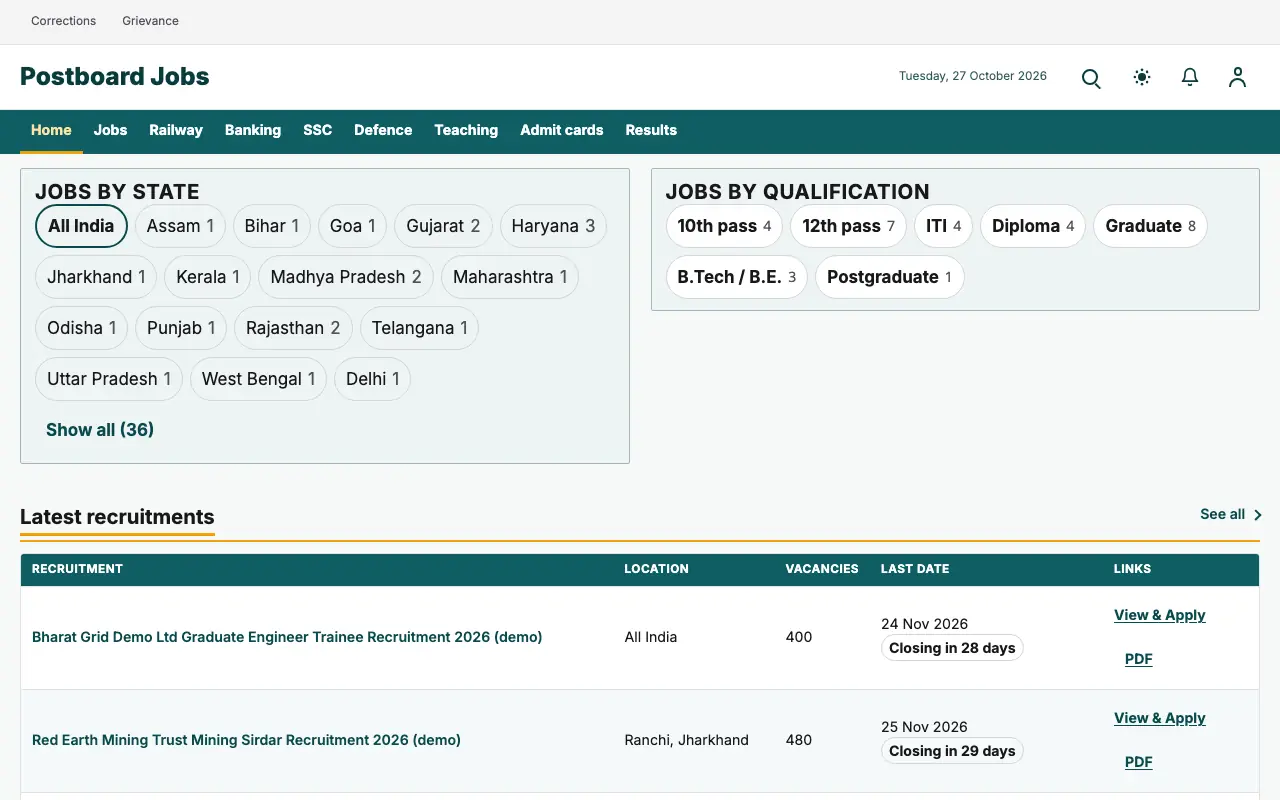This screenshot has width=1280, height=800.
Task: Choose the Rajasthan state chip
Action: pos(293,328)
